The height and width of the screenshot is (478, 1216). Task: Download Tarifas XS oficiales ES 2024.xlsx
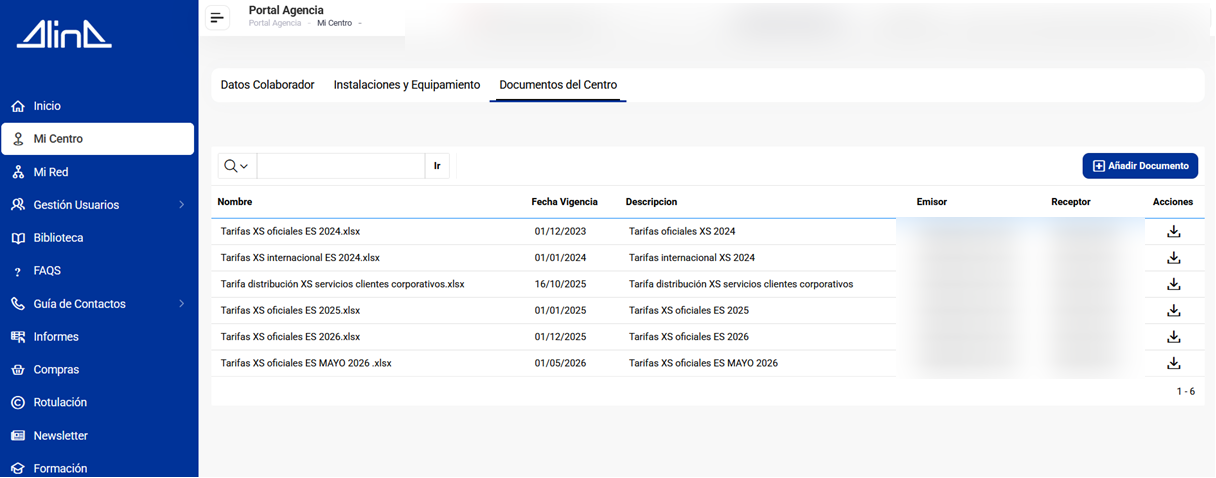tap(1174, 231)
